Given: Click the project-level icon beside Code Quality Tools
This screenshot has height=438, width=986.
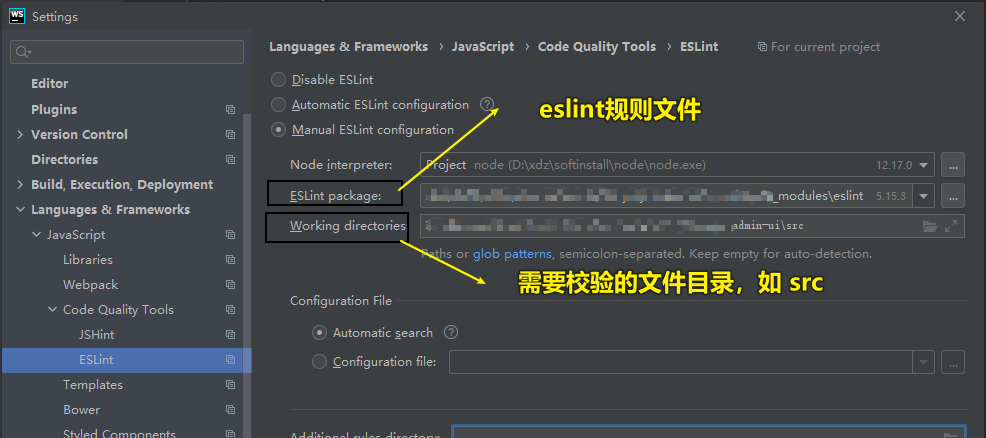Looking at the screenshot, I should (231, 310).
